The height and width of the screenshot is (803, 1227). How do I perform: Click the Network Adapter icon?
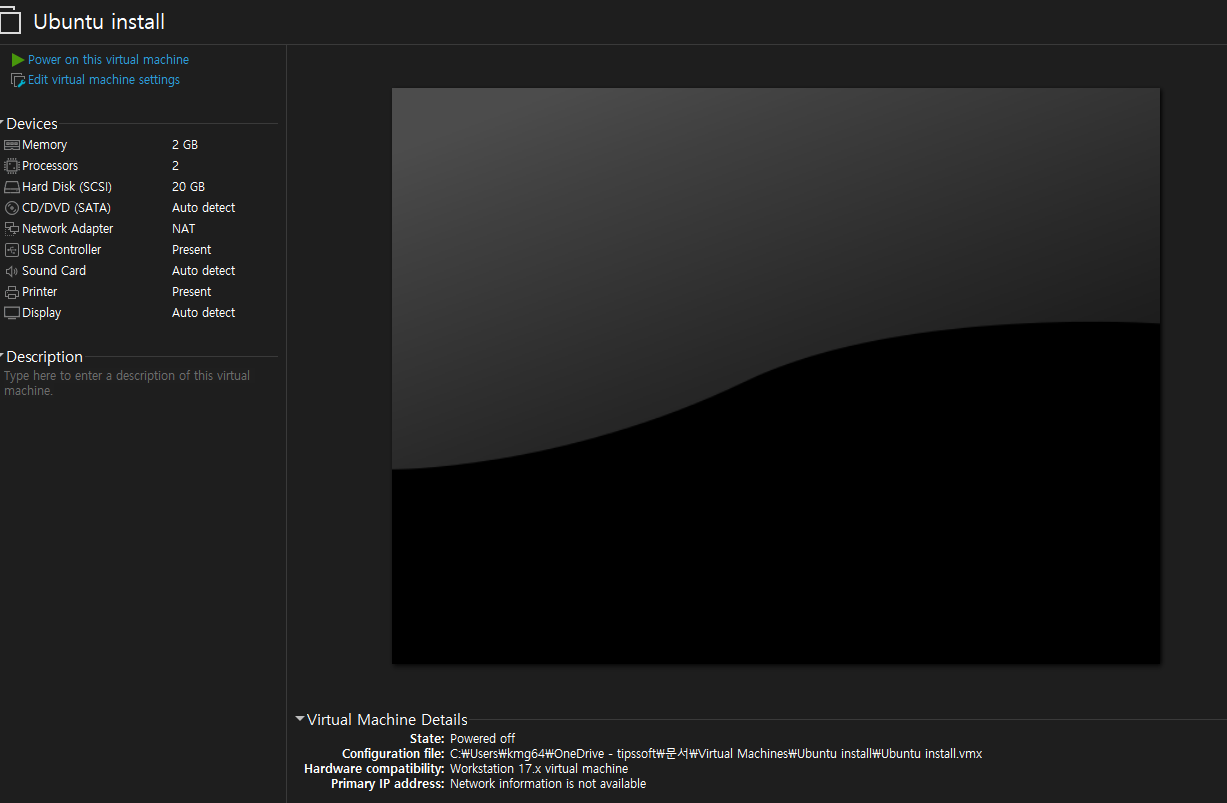click(x=12, y=229)
